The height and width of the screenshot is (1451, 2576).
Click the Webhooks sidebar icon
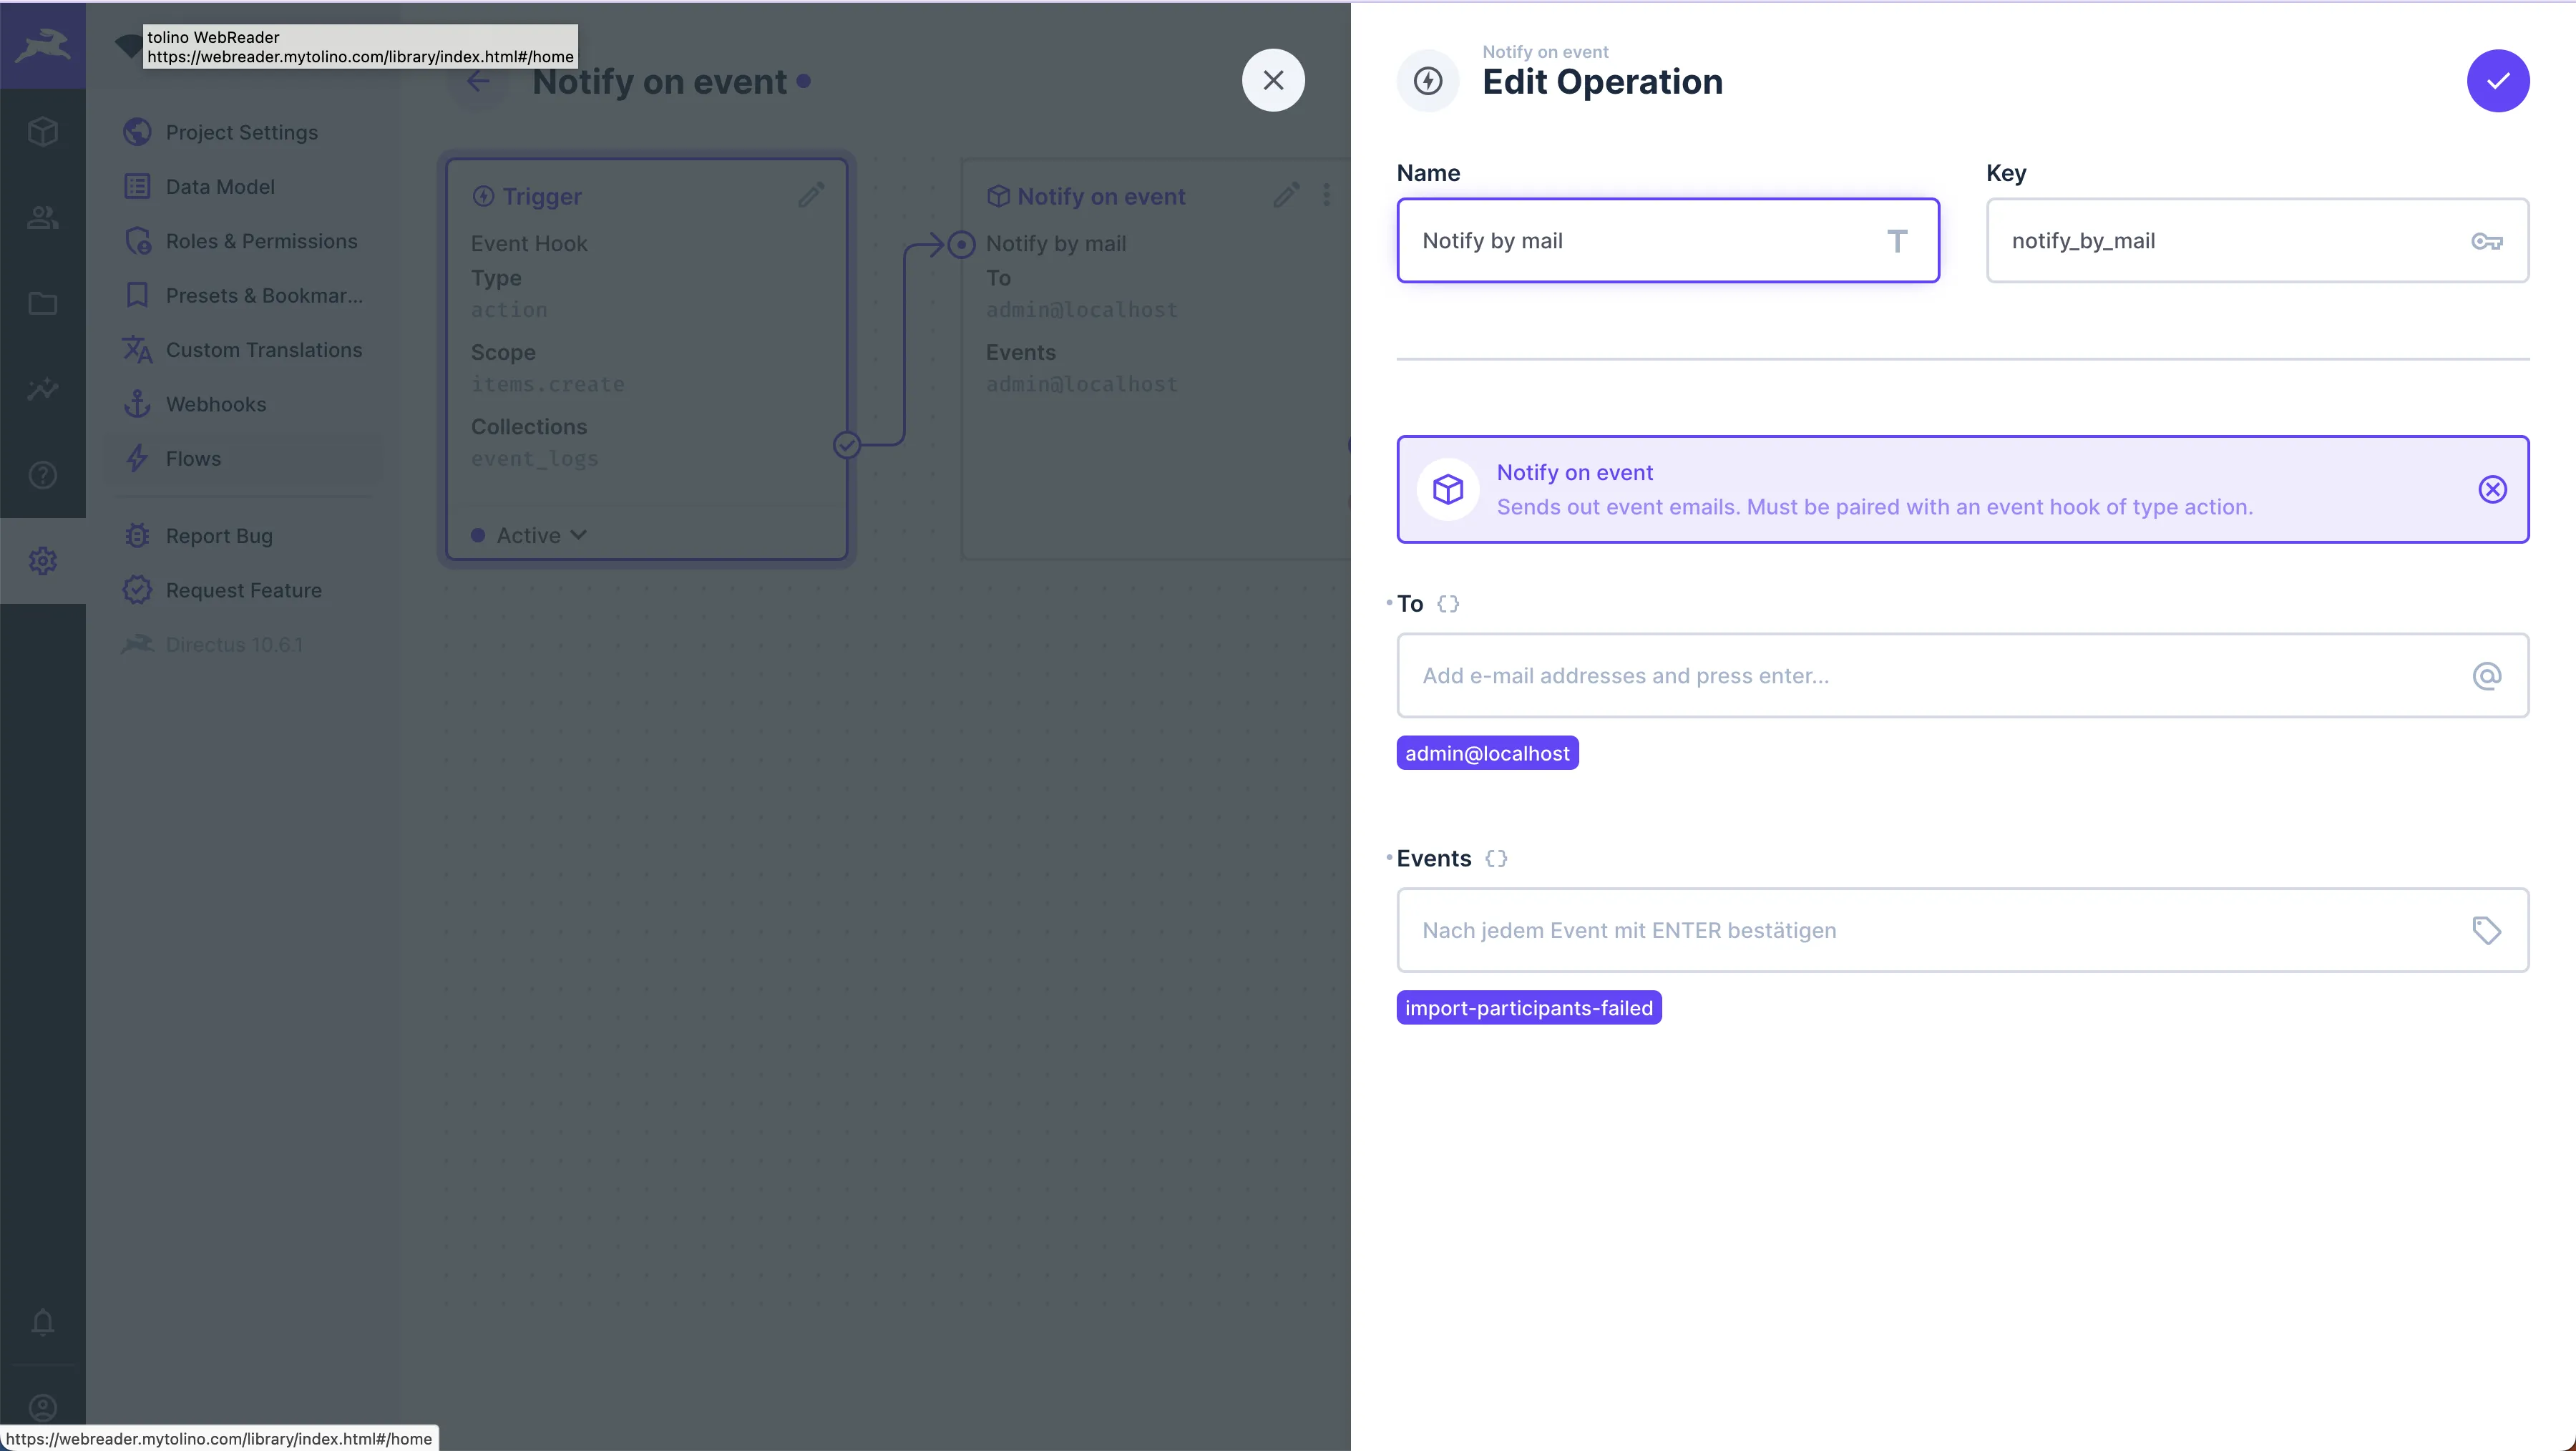click(x=140, y=404)
